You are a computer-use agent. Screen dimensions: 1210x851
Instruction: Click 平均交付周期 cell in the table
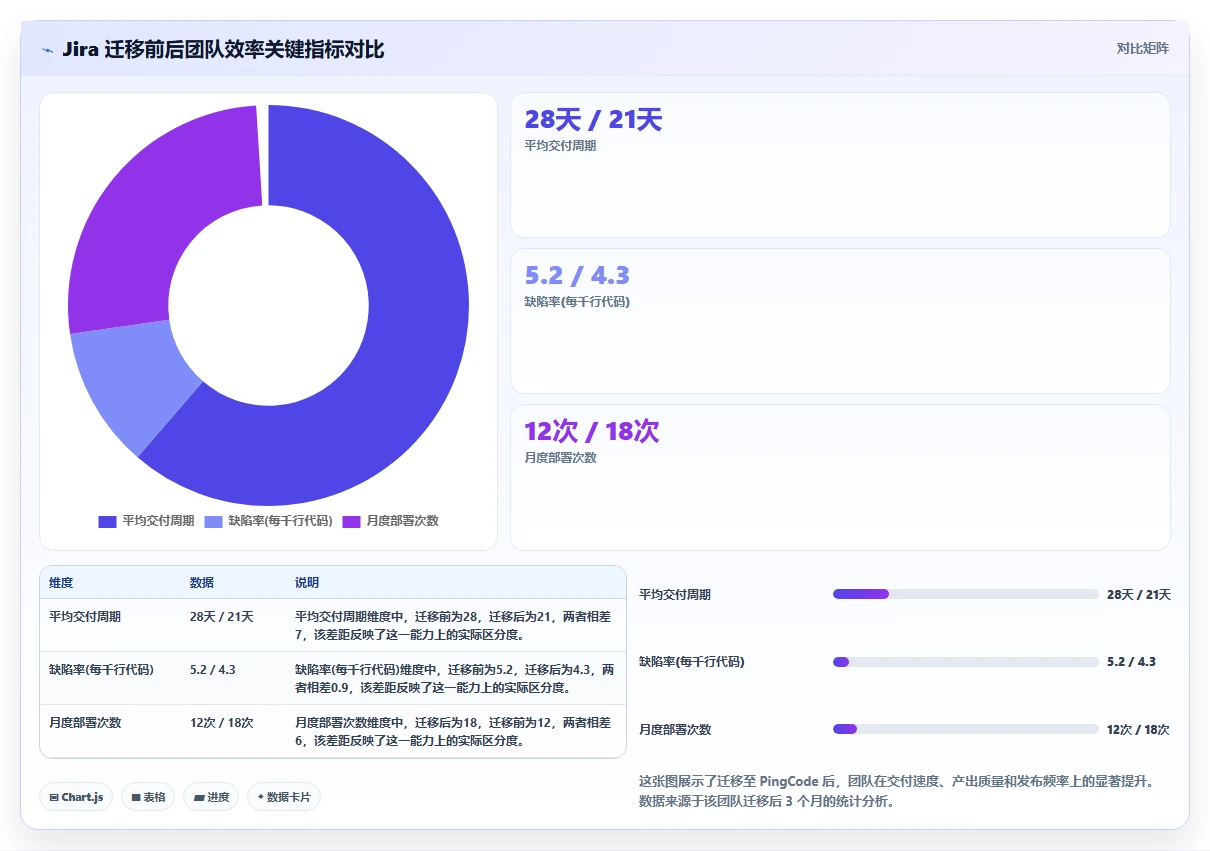tap(85, 617)
